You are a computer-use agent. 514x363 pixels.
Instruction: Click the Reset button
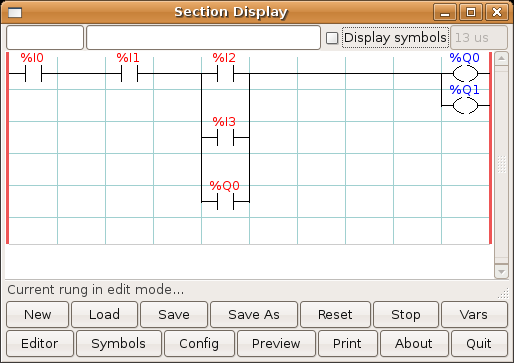click(x=335, y=314)
